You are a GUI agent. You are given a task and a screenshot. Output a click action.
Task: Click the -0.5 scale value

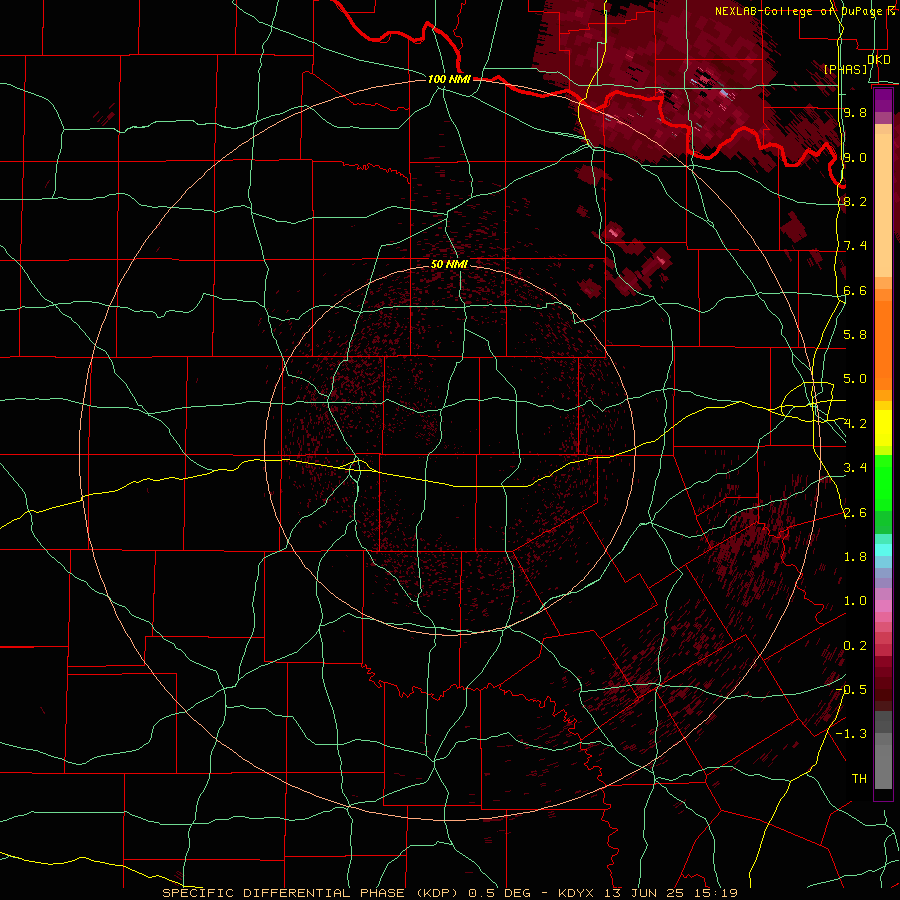click(851, 689)
